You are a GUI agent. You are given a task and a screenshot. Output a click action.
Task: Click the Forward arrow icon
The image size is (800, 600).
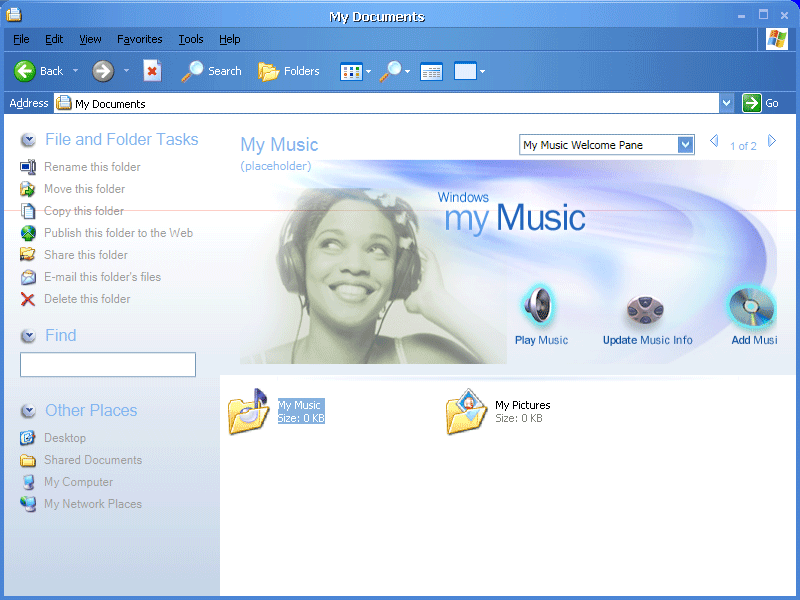pyautogui.click(x=102, y=71)
